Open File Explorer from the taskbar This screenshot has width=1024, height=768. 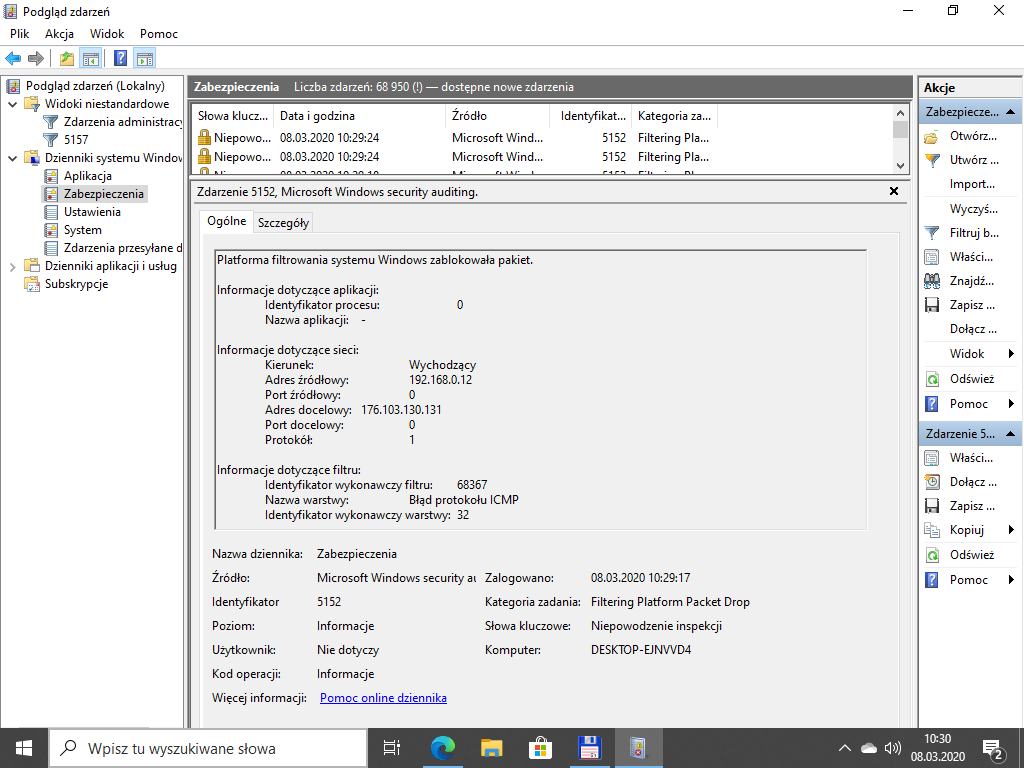point(491,747)
